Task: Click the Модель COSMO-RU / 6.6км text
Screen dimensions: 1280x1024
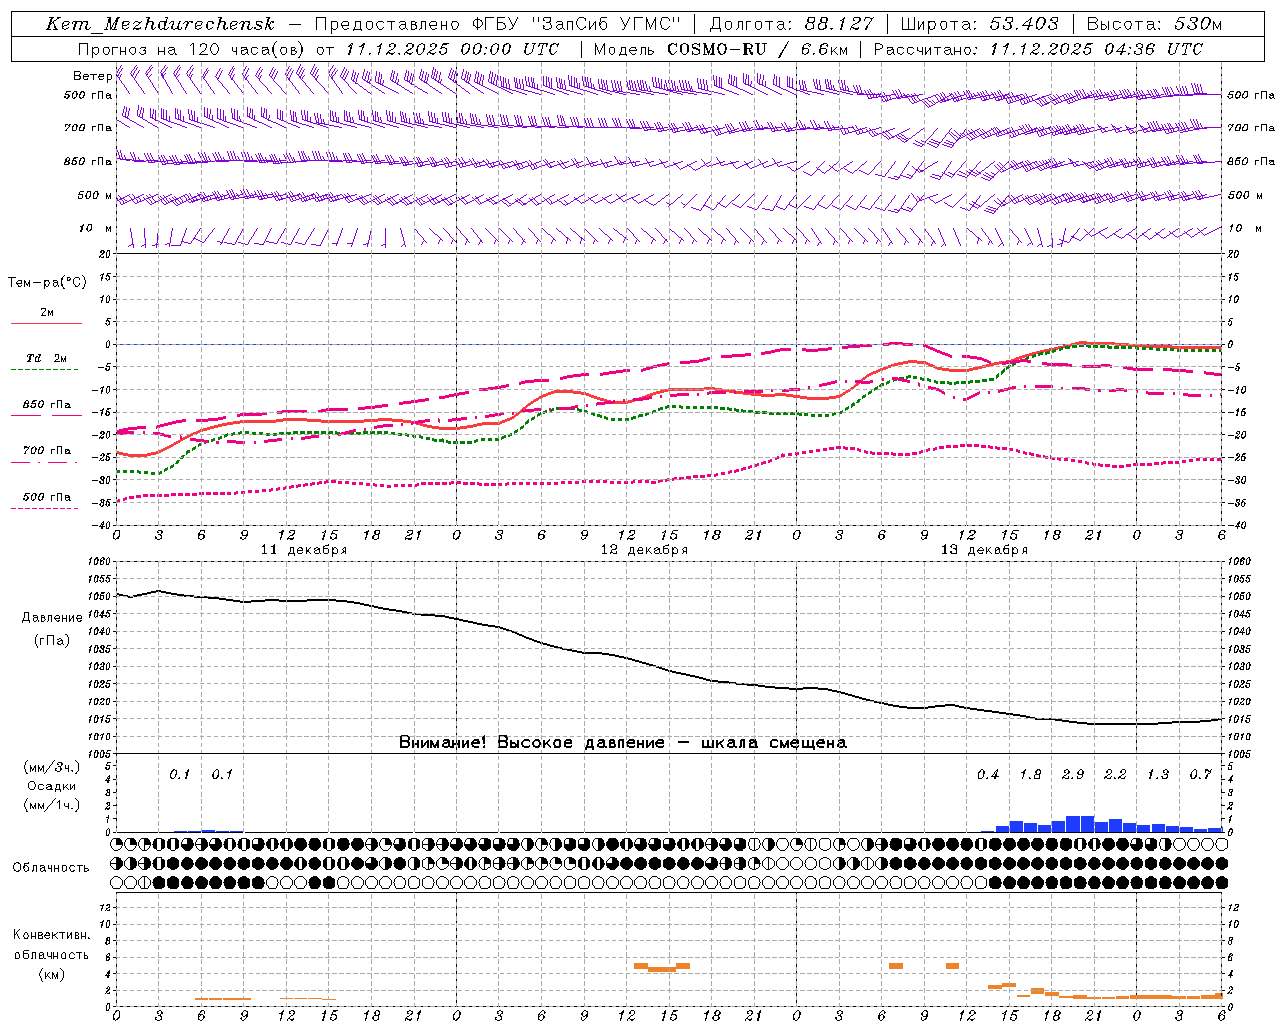Action: click(721, 49)
